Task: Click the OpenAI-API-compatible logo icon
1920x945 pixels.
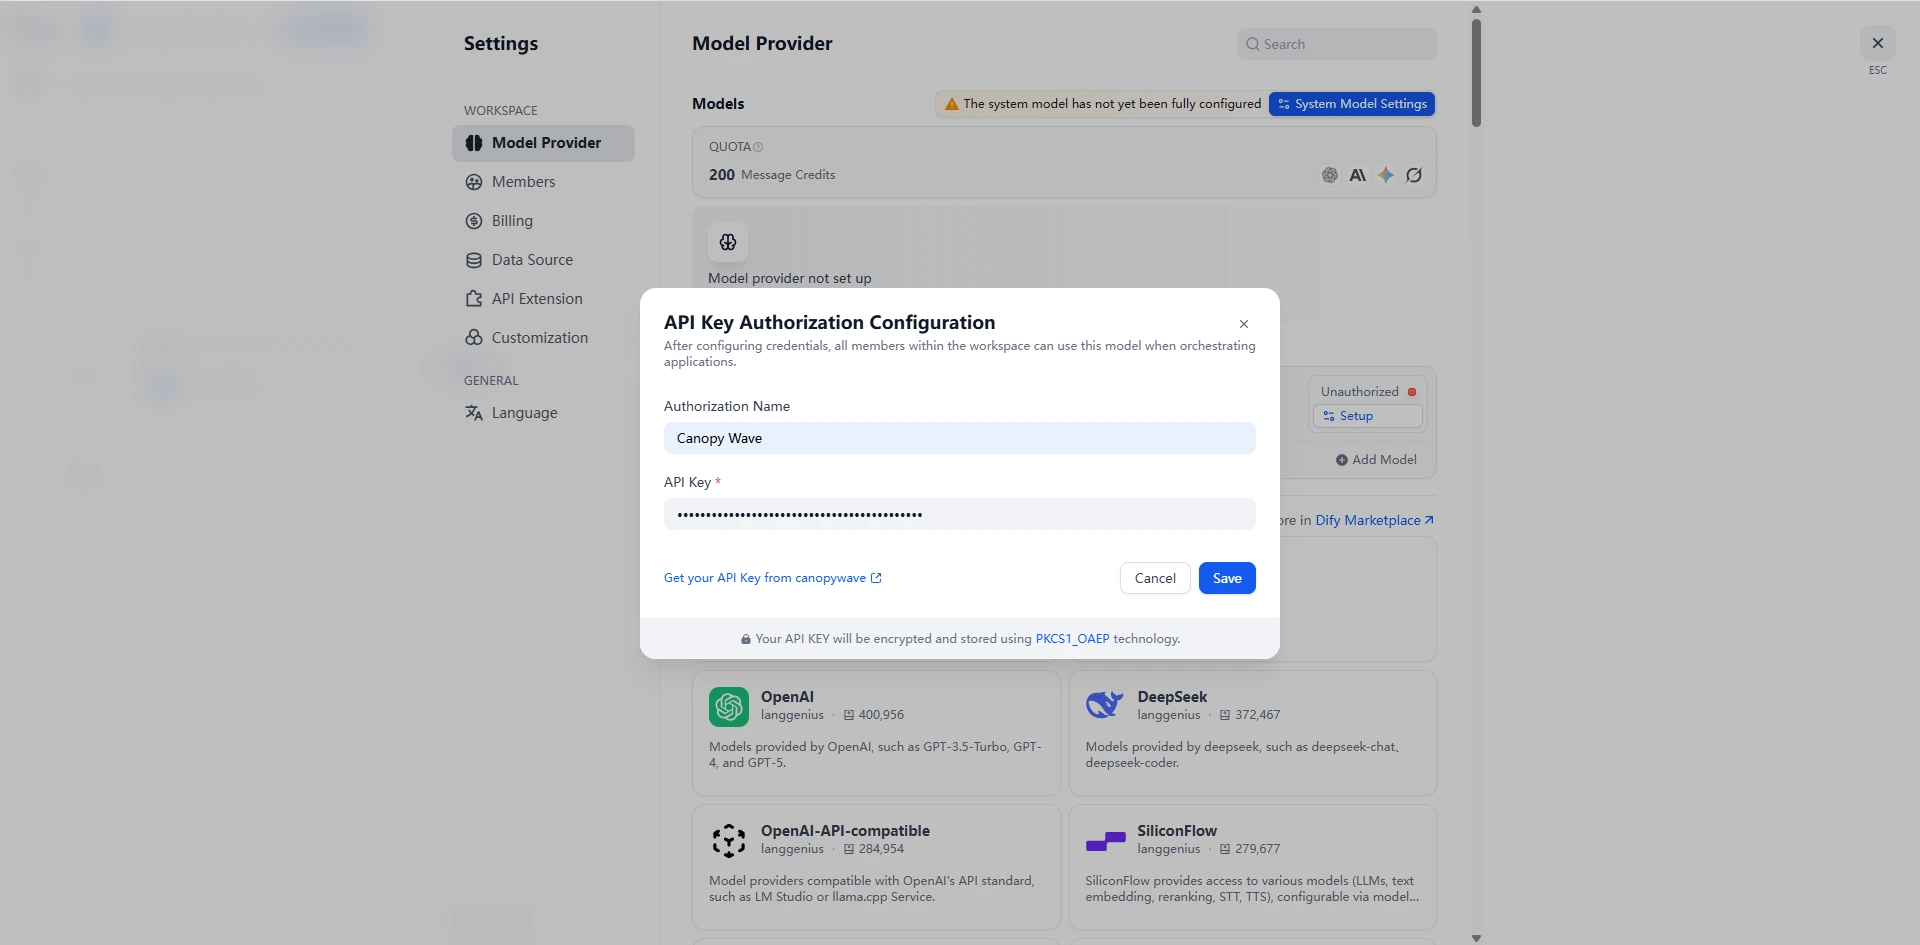Action: point(728,841)
